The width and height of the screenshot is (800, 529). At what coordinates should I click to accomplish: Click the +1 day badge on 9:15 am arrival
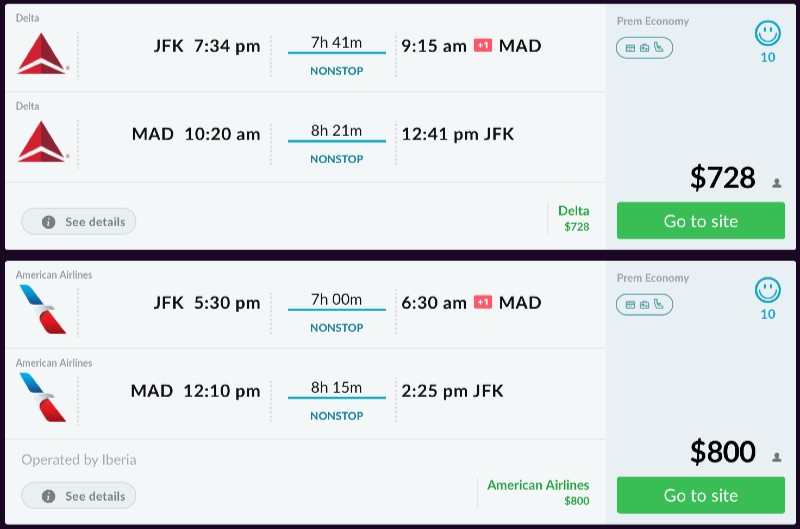[483, 46]
